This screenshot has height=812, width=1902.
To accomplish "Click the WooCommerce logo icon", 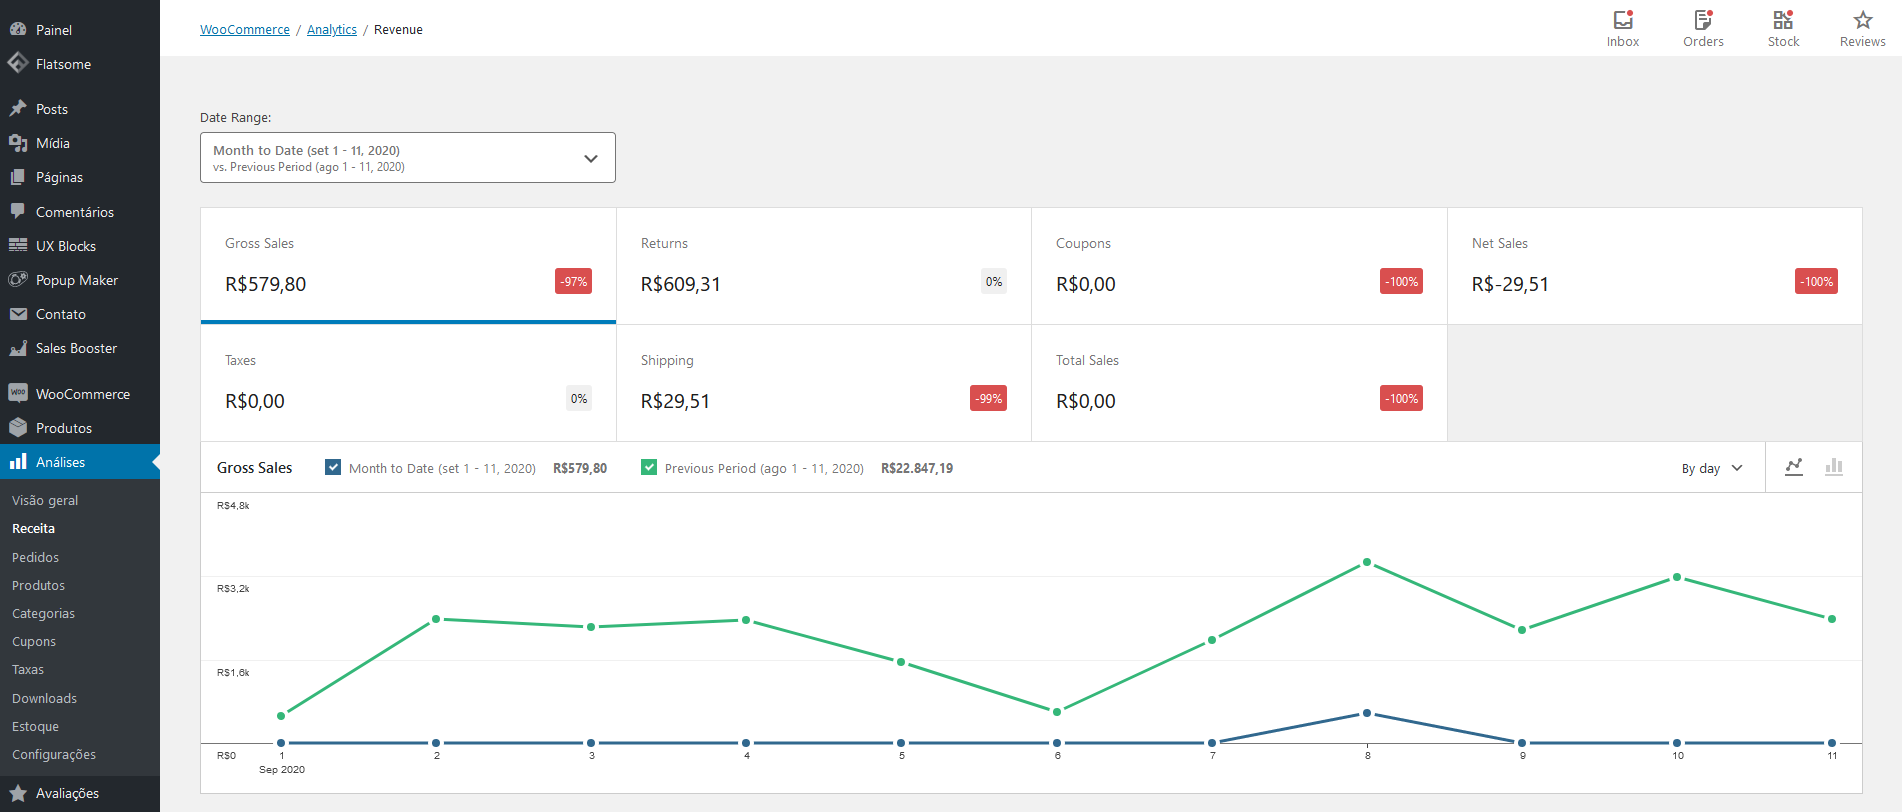I will pyautogui.click(x=18, y=394).
